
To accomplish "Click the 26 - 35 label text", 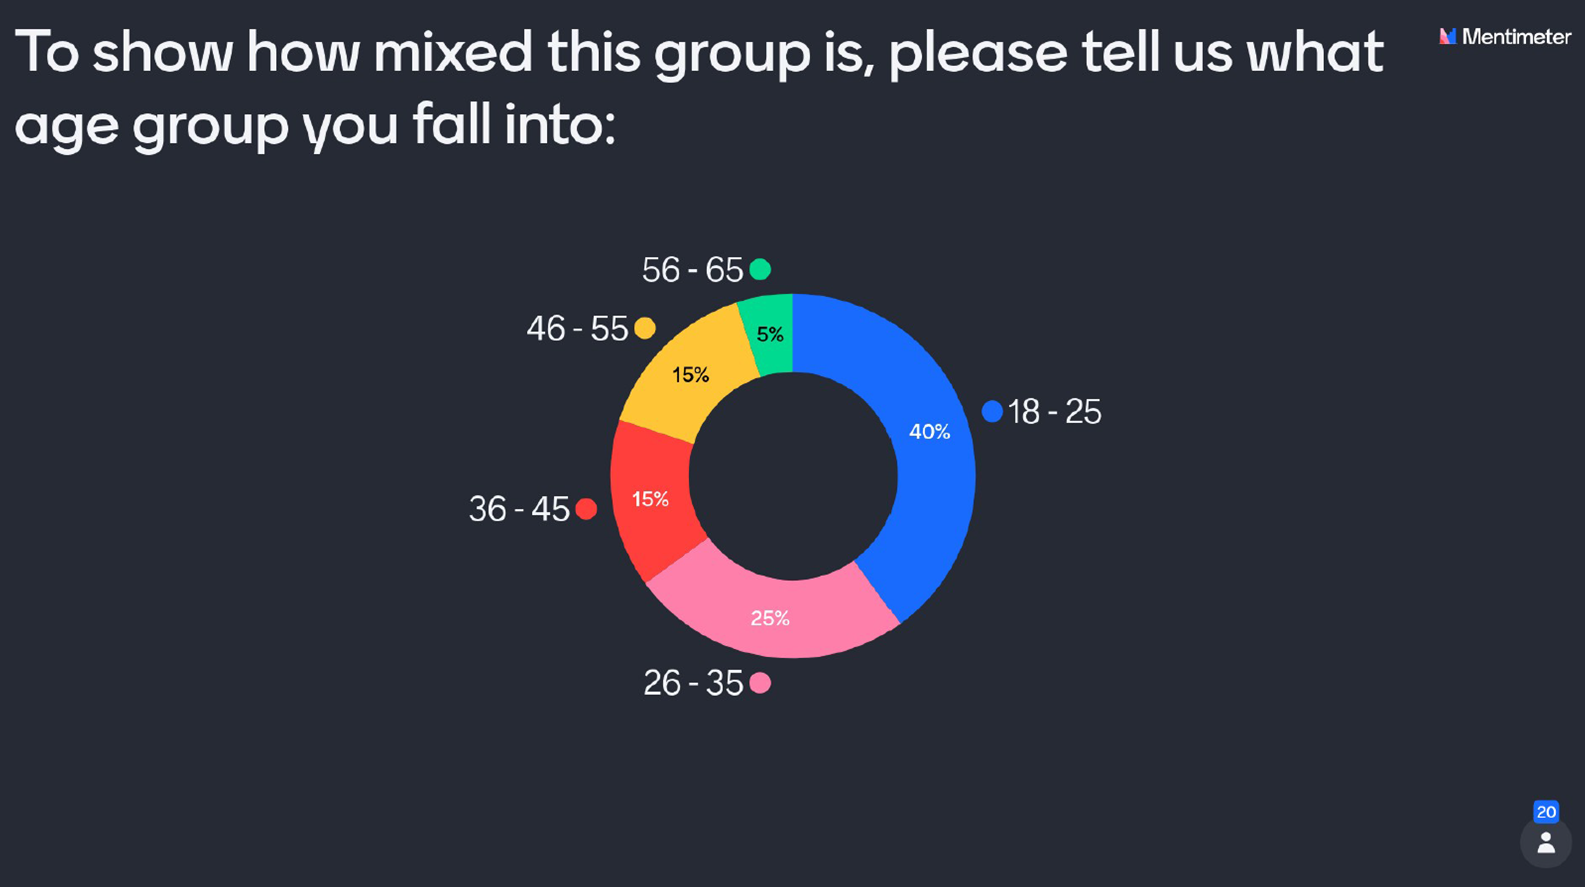I will tap(693, 684).
